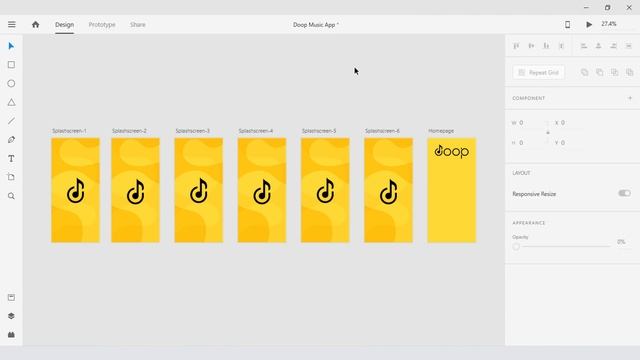
Task: Select the Splashscreen-2 artboard label
Action: [129, 131]
